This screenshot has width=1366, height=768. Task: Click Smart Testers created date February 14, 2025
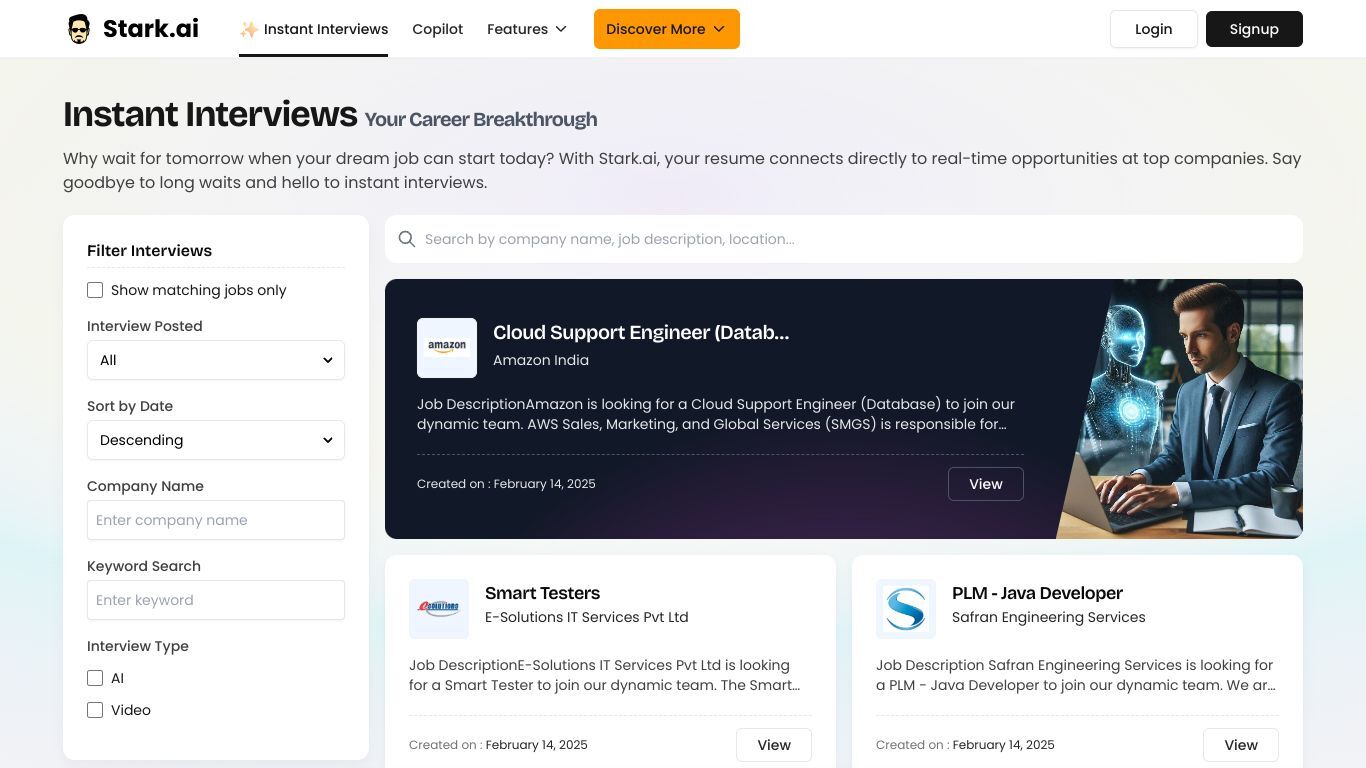click(537, 745)
